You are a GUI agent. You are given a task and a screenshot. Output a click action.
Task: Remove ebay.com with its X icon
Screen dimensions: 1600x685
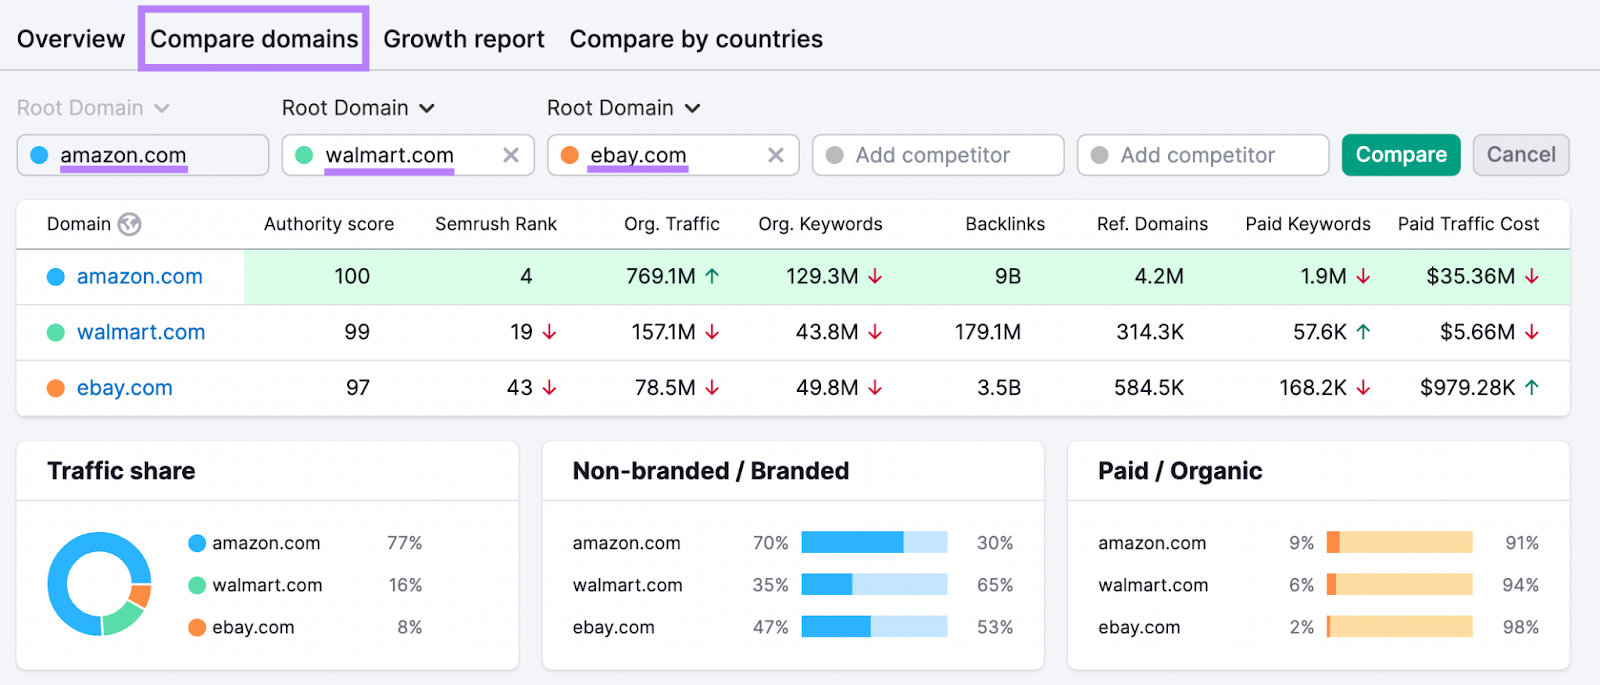coord(776,155)
